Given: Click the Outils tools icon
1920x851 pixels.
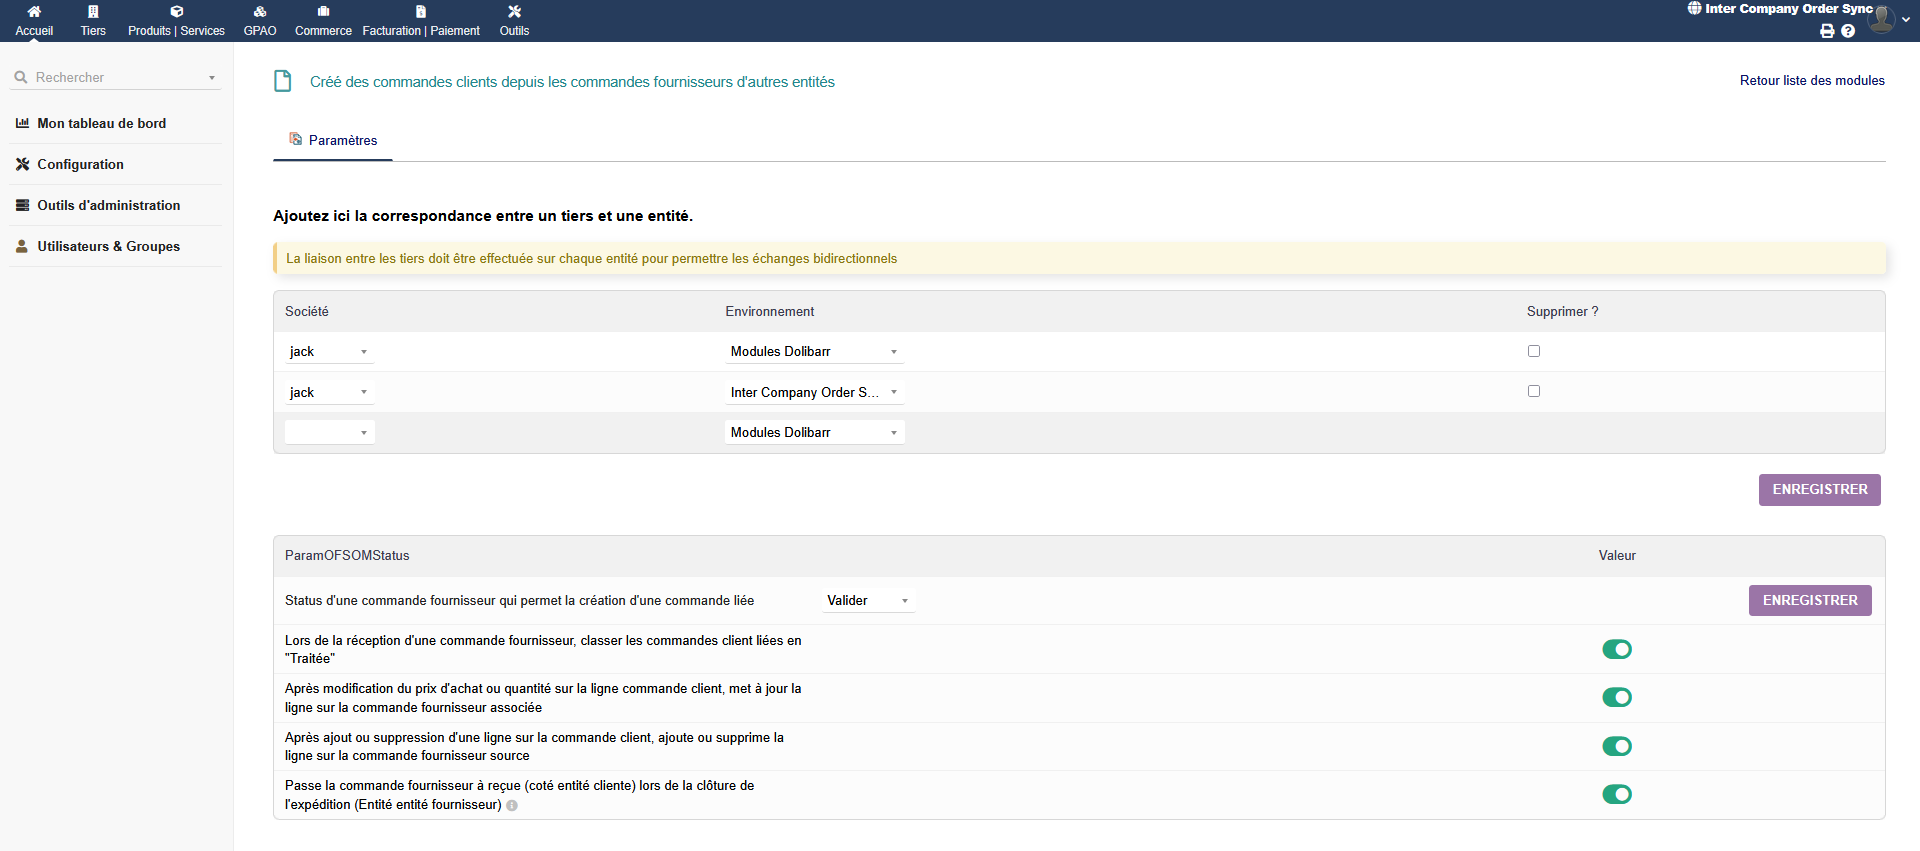Looking at the screenshot, I should click(x=514, y=12).
